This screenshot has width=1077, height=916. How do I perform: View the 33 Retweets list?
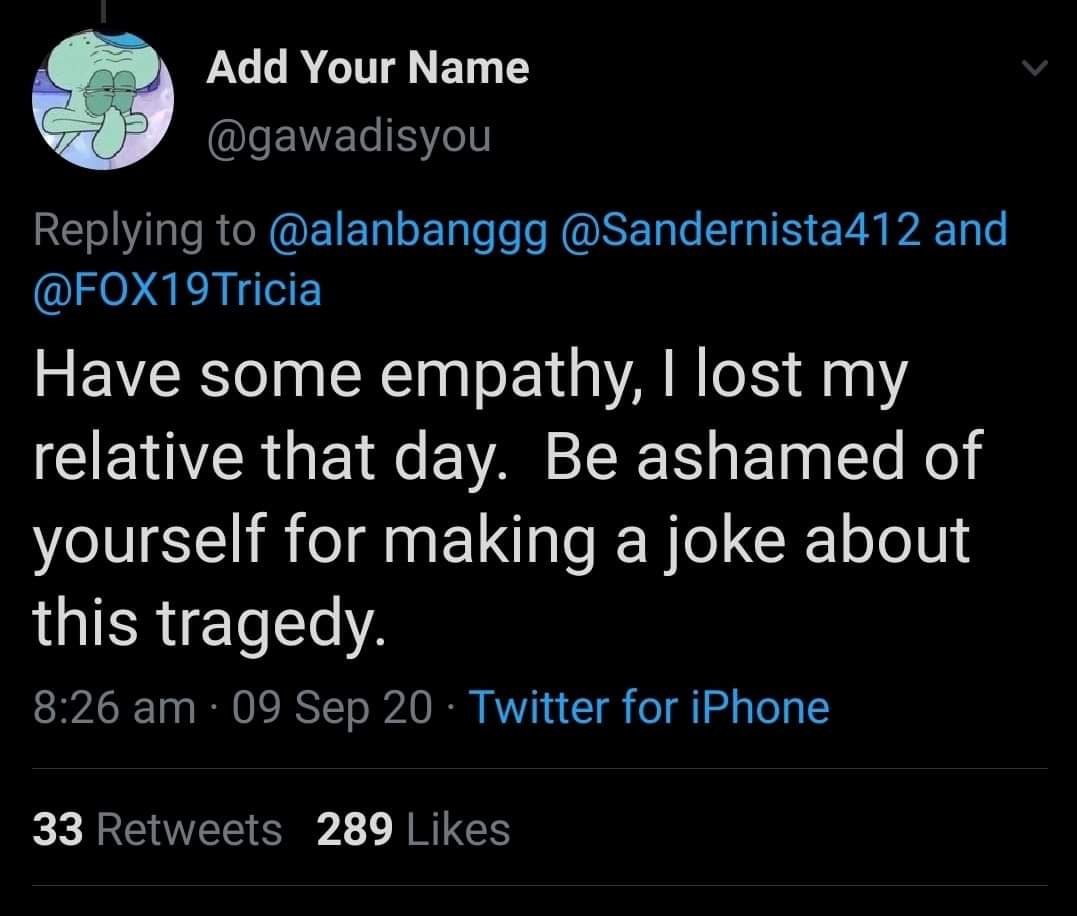point(157,829)
